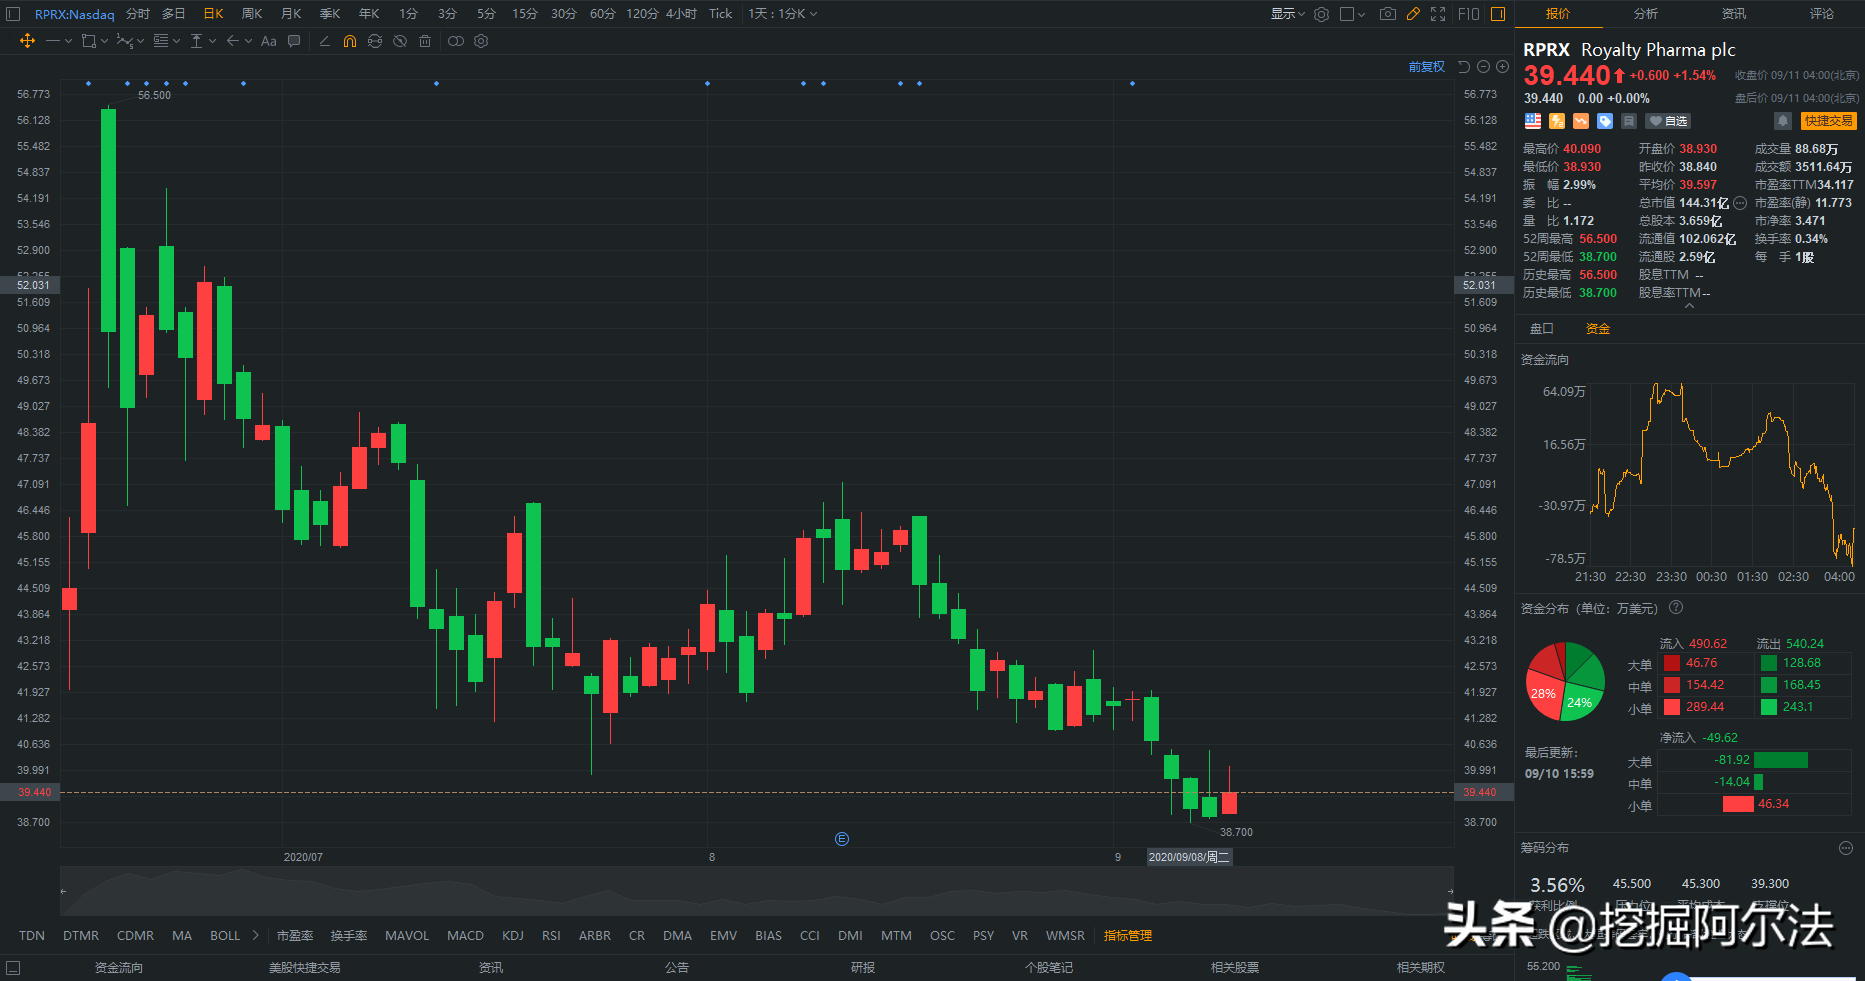This screenshot has width=1865, height=981.
Task: Hide drawings with the crossed-eye icon
Action: point(400,41)
